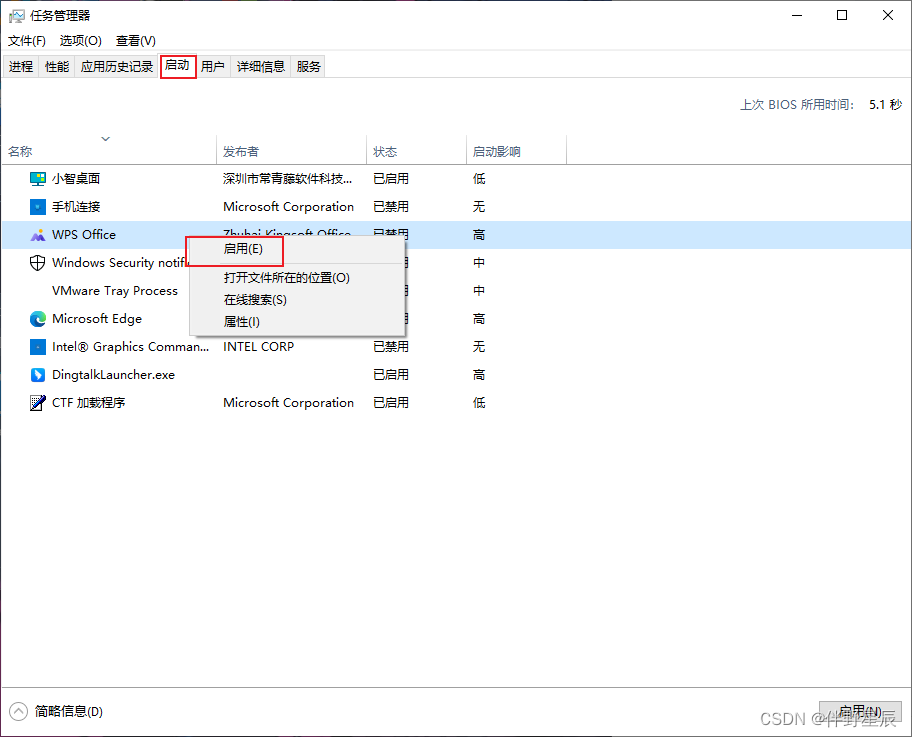This screenshot has width=912, height=737.
Task: Click the 小智桌面 monitor icon
Action: tap(38, 179)
